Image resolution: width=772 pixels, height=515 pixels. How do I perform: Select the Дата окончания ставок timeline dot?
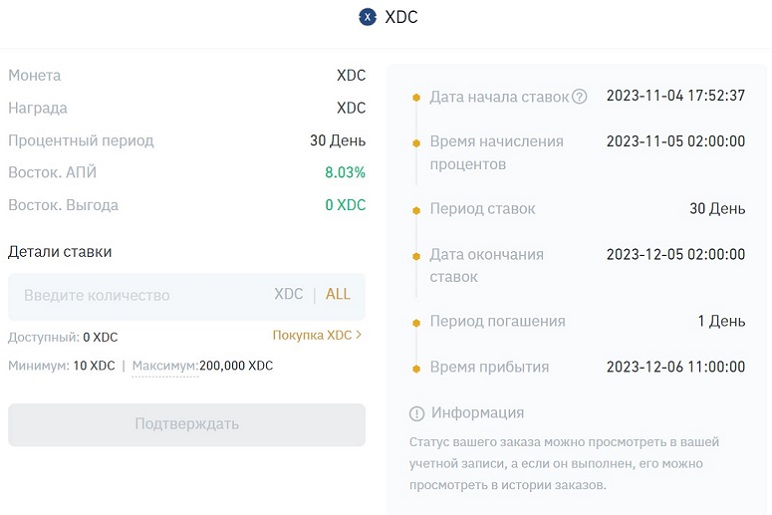pyautogui.click(x=416, y=255)
